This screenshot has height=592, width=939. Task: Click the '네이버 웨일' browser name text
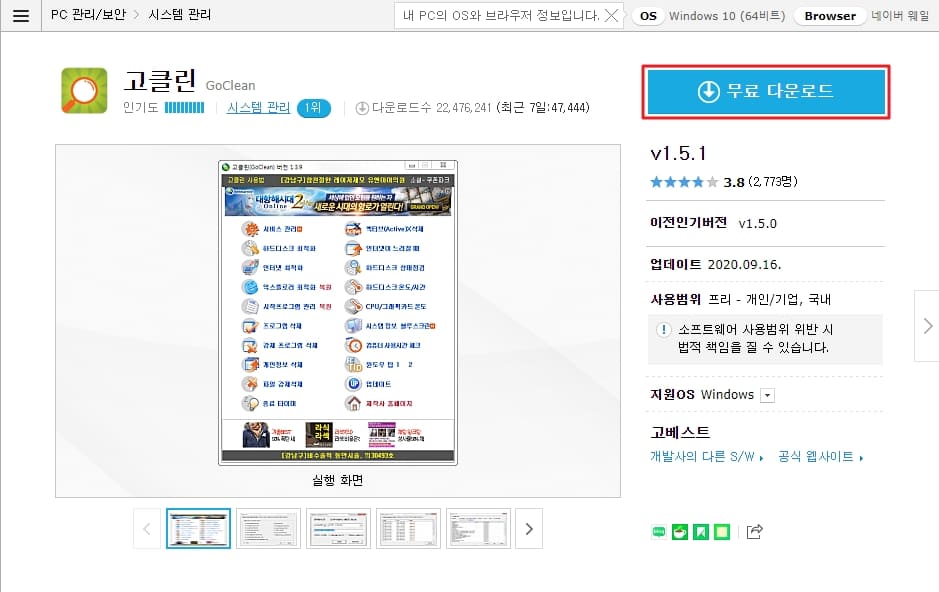900,16
